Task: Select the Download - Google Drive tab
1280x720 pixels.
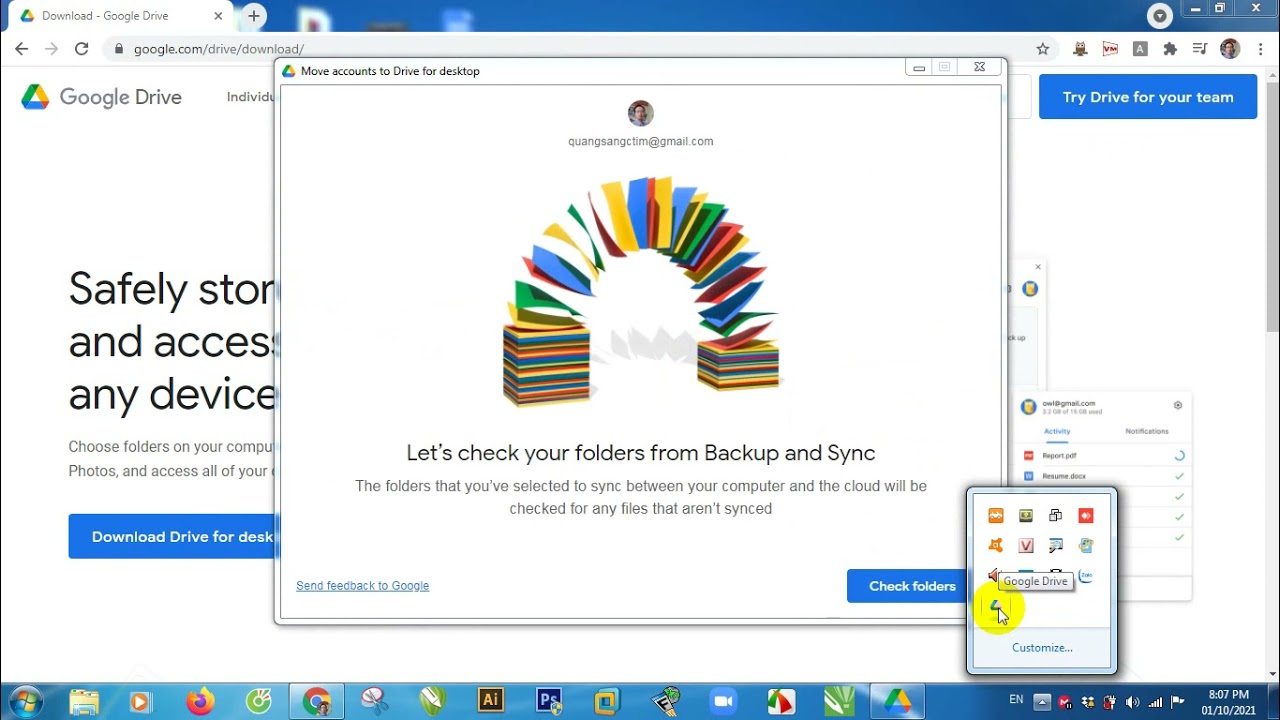Action: click(120, 16)
